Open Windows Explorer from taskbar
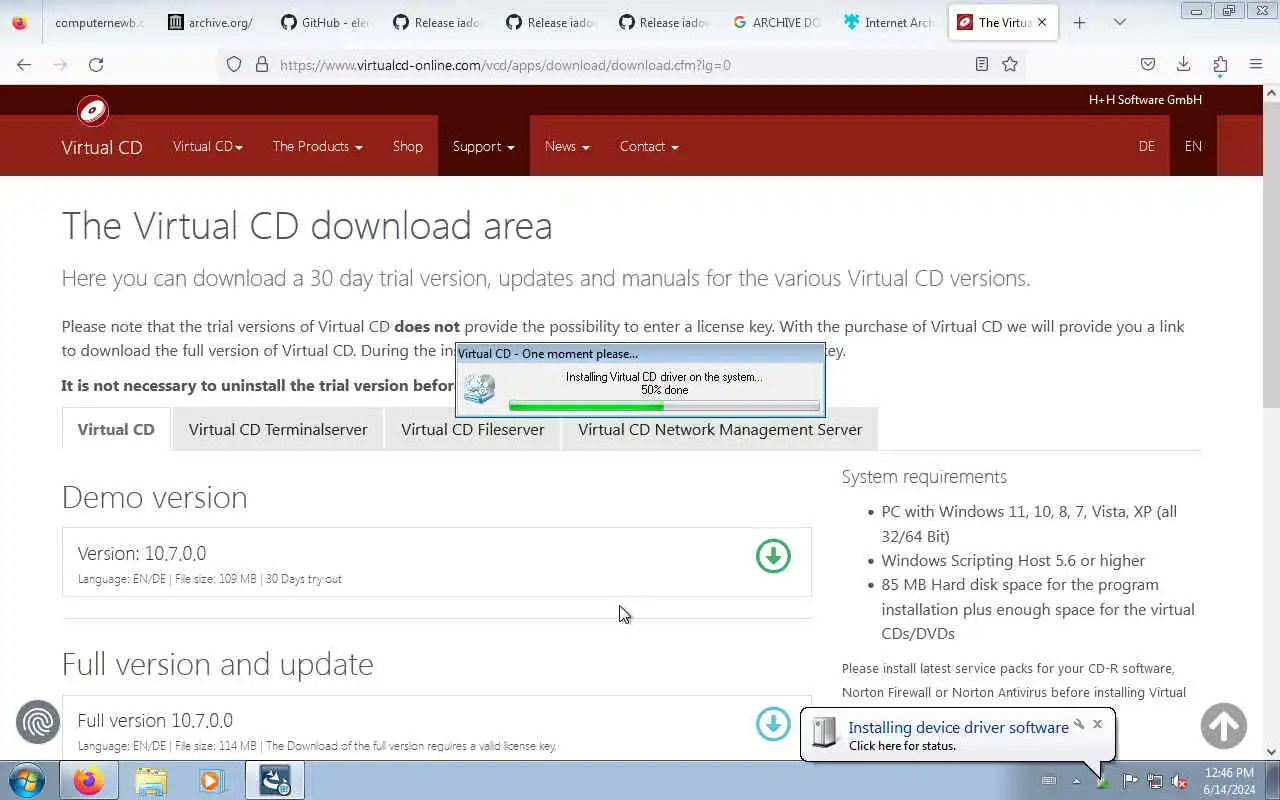Screen dimensions: 1280x800 pyautogui.click(x=151, y=780)
